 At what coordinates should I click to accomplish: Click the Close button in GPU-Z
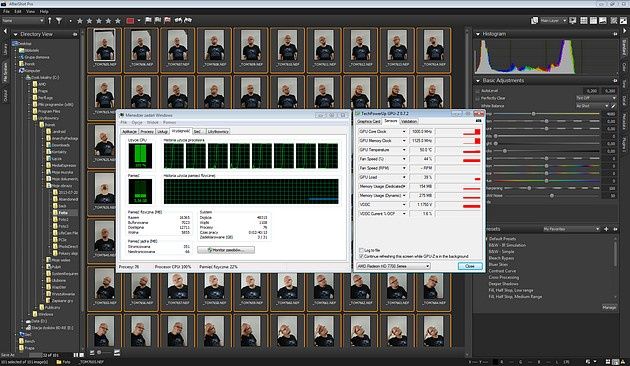(470, 266)
